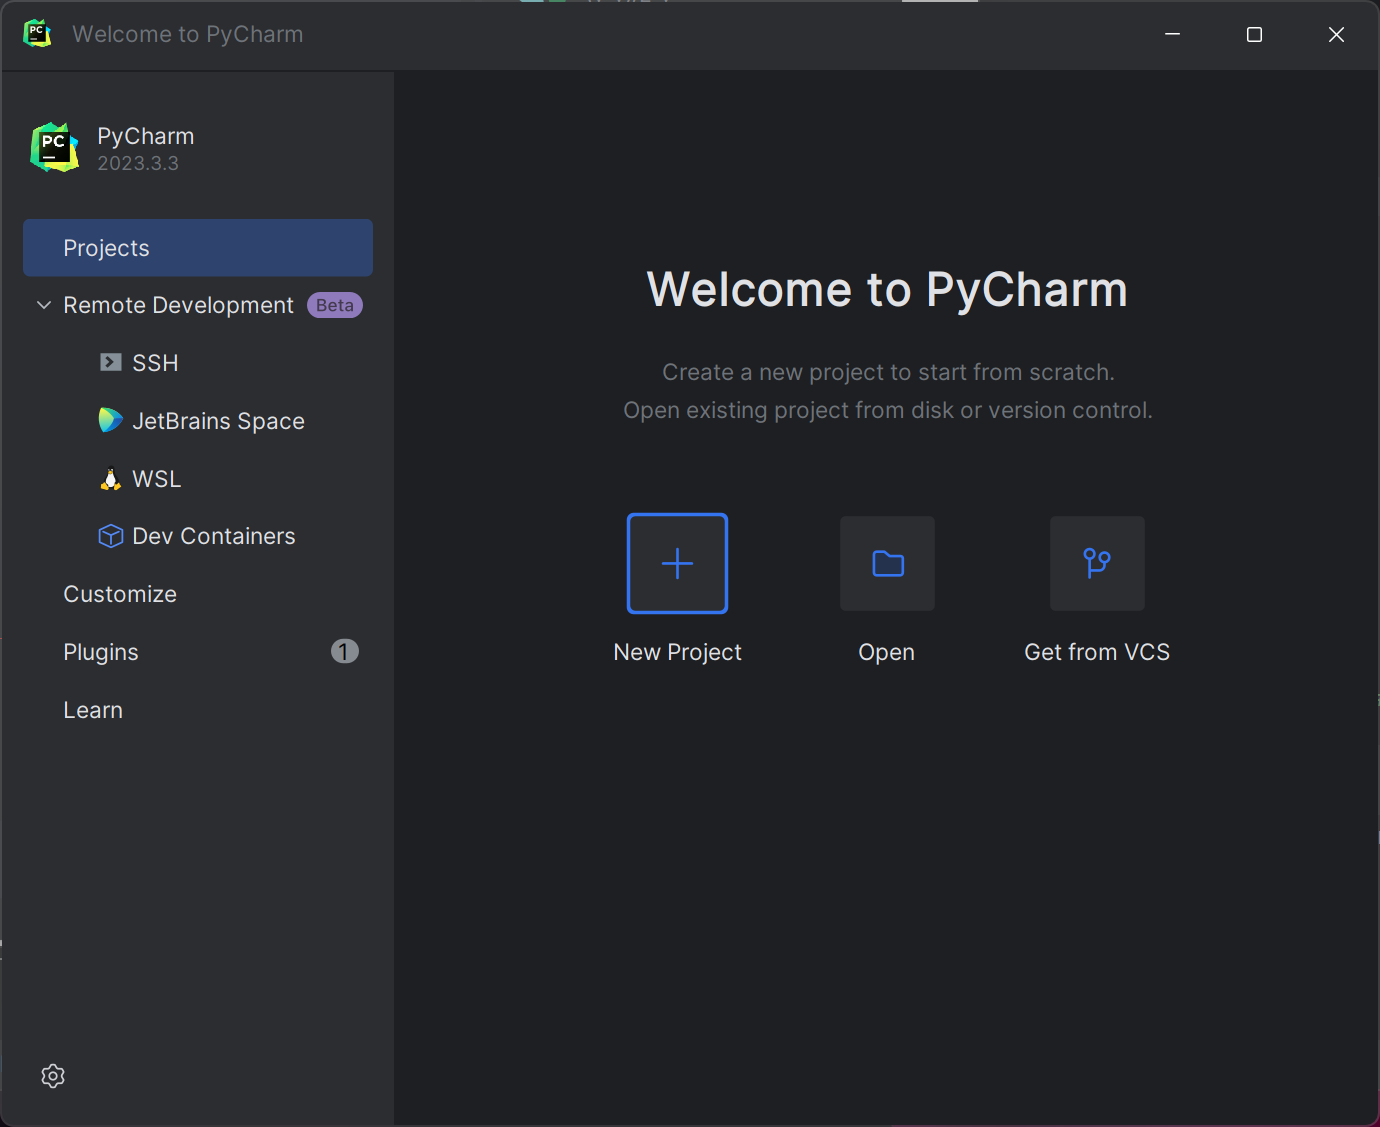Screen dimensions: 1380x1127
Task: Open the Plugins section
Action: click(x=100, y=651)
